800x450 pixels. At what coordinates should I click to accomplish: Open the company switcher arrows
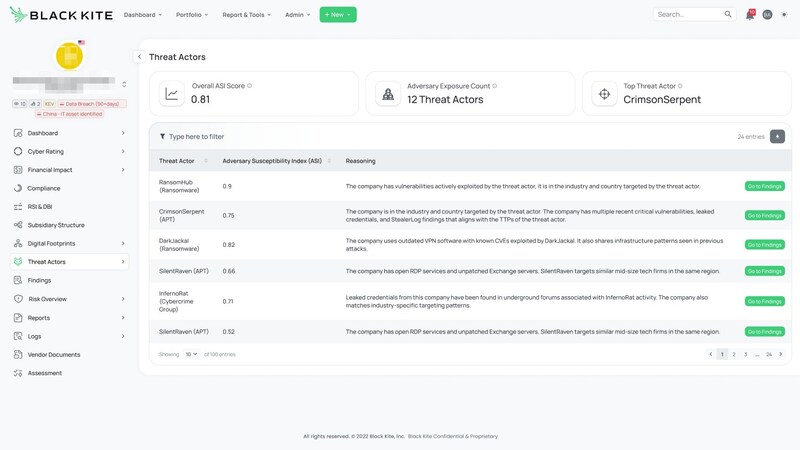pyautogui.click(x=124, y=84)
